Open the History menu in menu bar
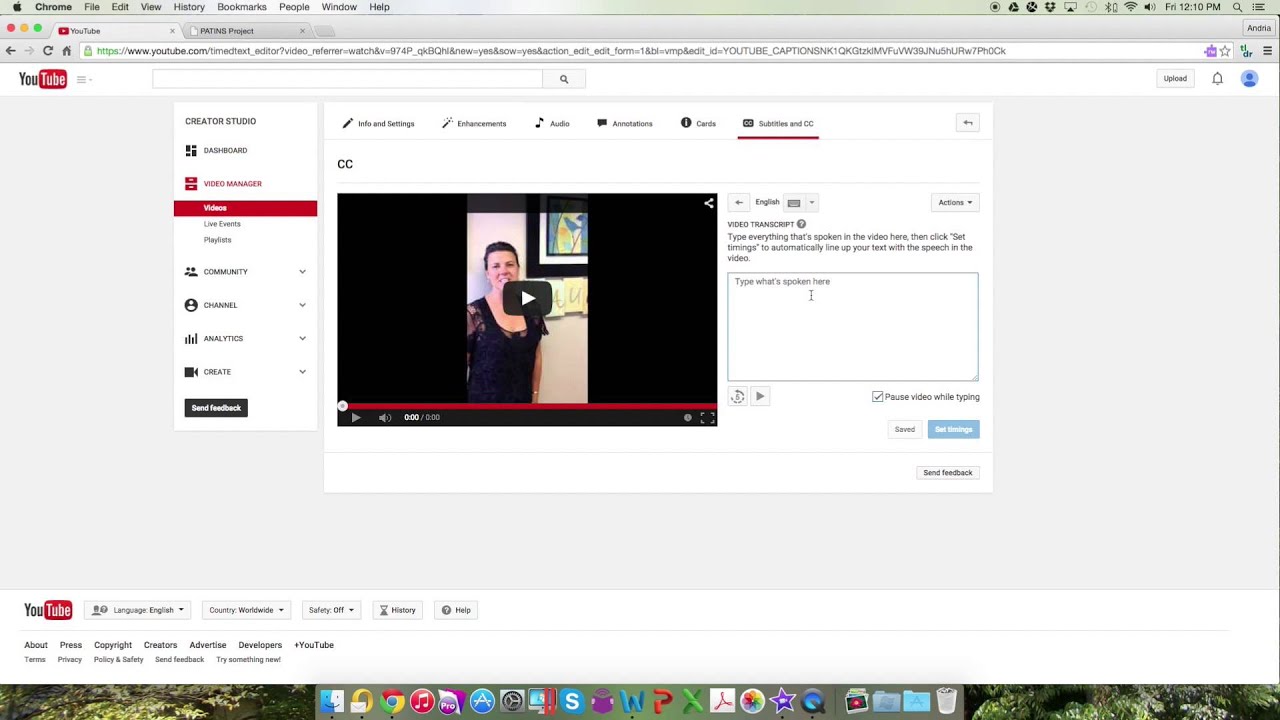The height and width of the screenshot is (720, 1280). (189, 7)
